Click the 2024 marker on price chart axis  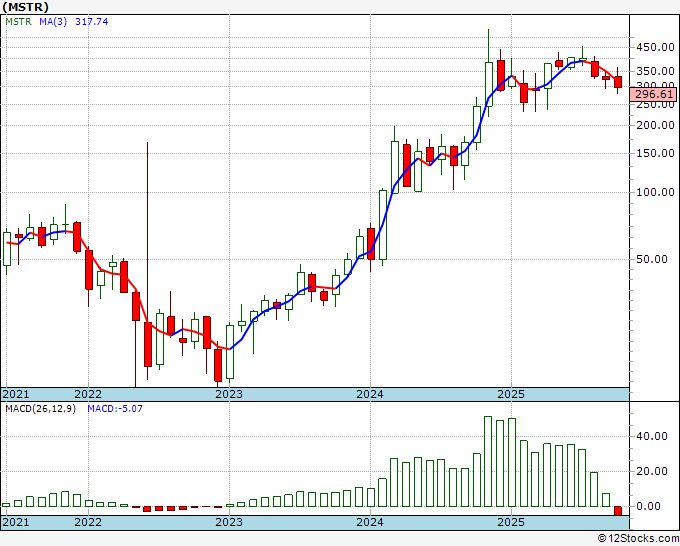pyautogui.click(x=370, y=394)
